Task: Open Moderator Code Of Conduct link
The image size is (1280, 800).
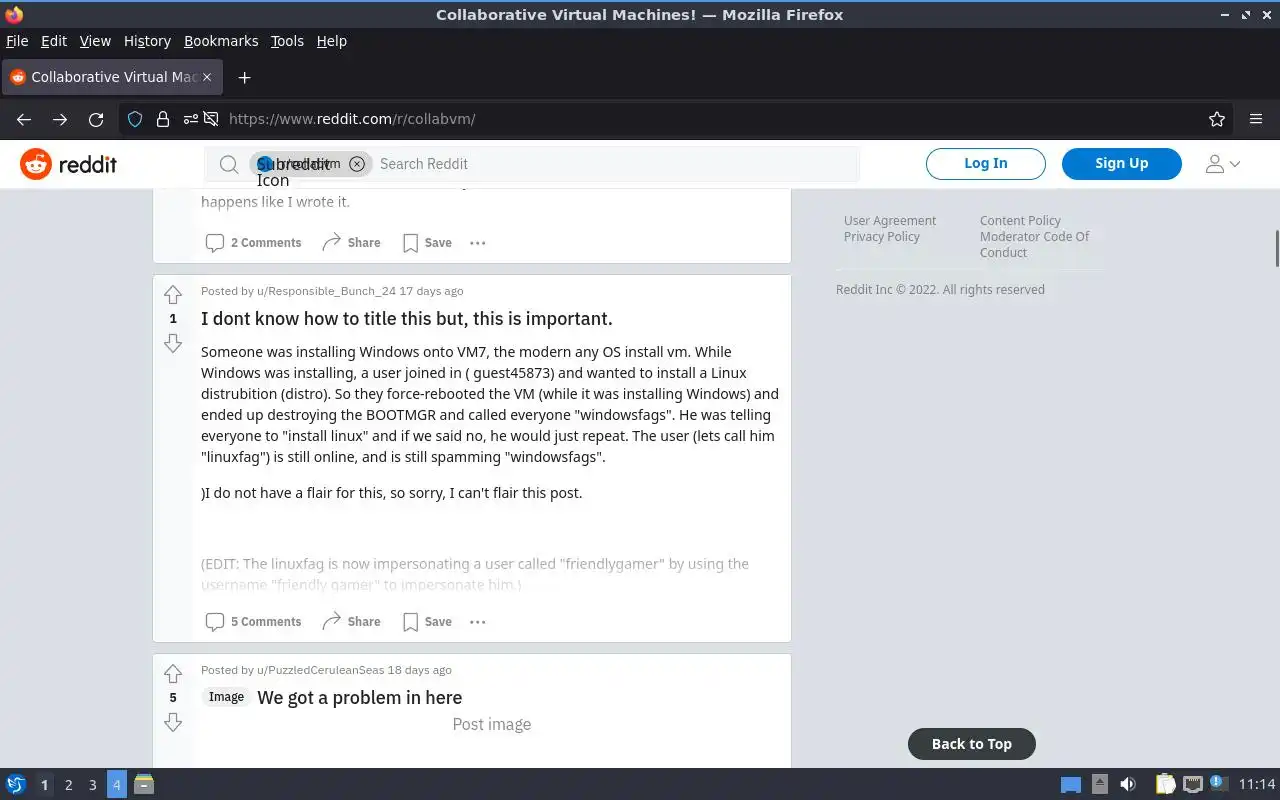Action: coord(1035,245)
